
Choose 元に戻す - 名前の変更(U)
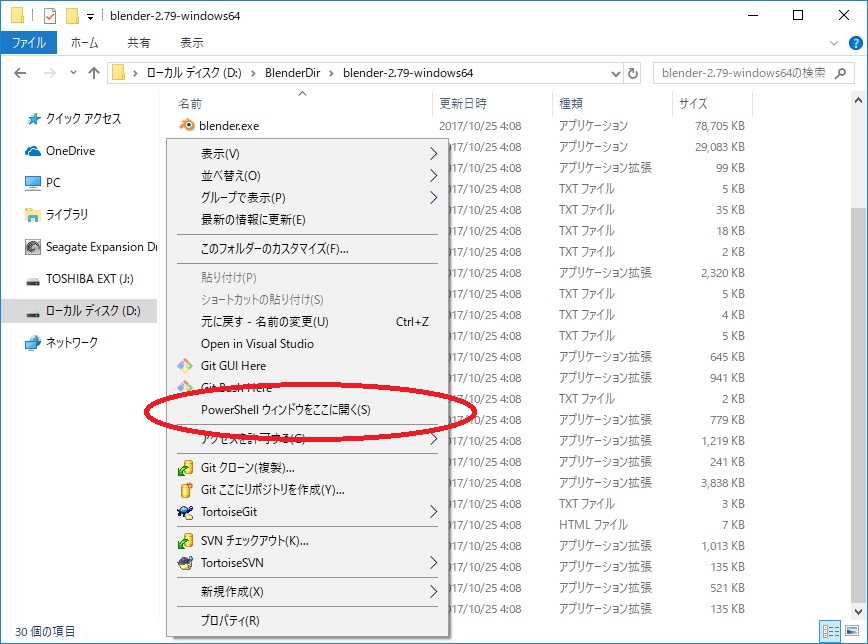tap(307, 322)
